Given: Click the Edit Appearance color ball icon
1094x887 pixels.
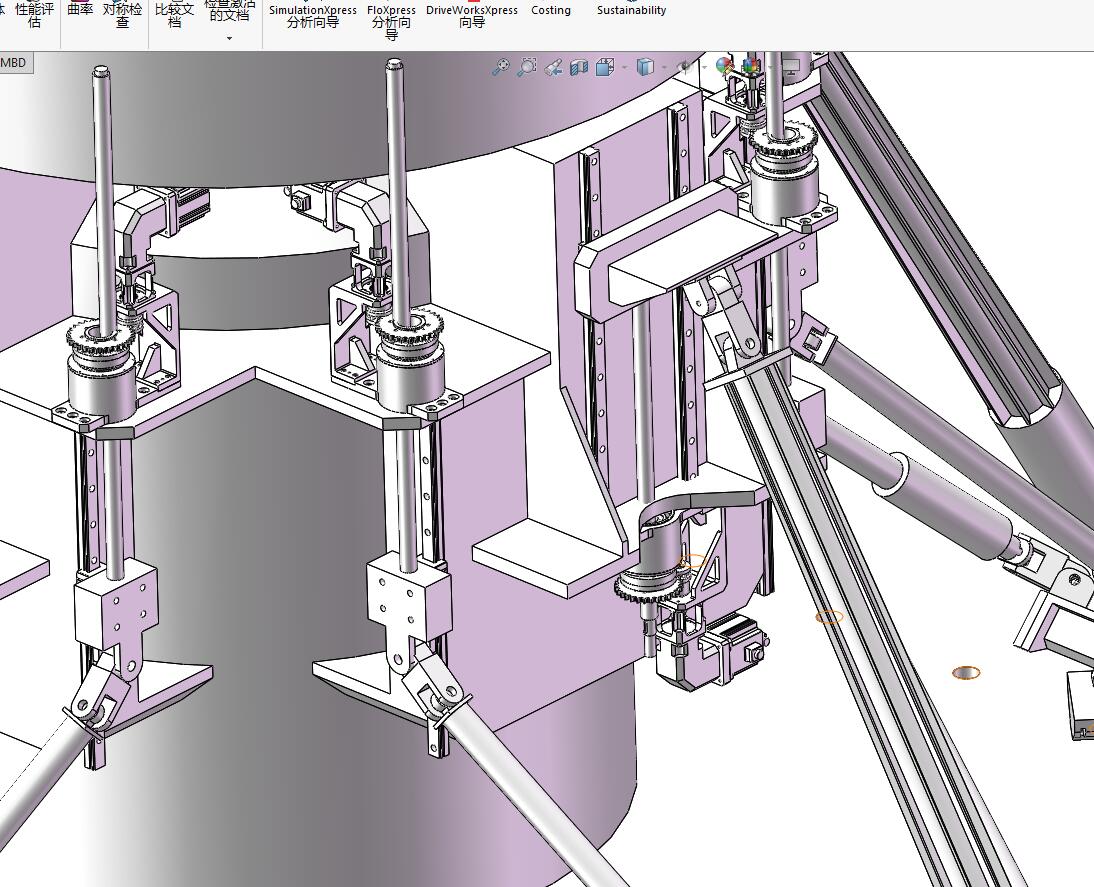Looking at the screenshot, I should (726, 66).
